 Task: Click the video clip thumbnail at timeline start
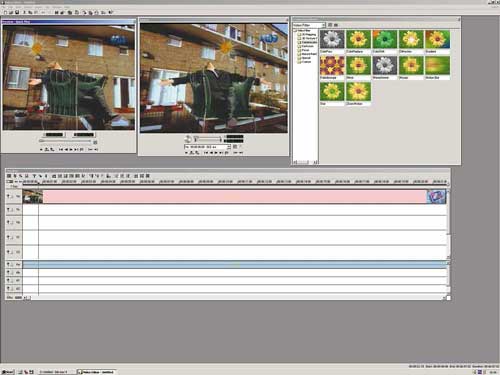click(33, 197)
